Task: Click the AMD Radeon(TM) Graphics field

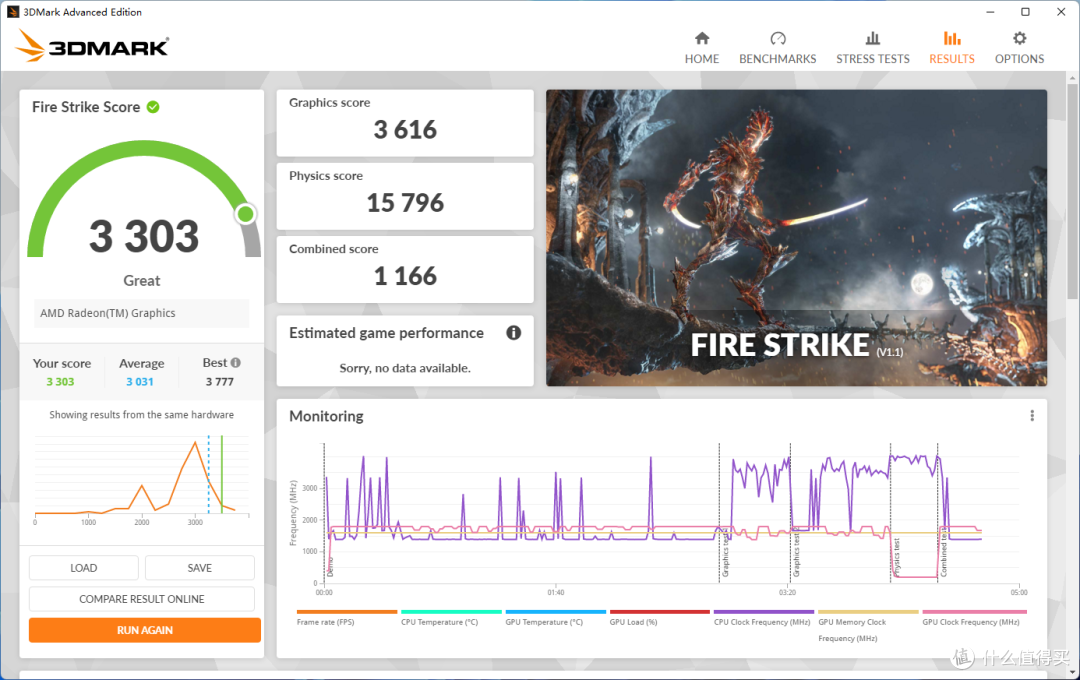Action: point(141,313)
